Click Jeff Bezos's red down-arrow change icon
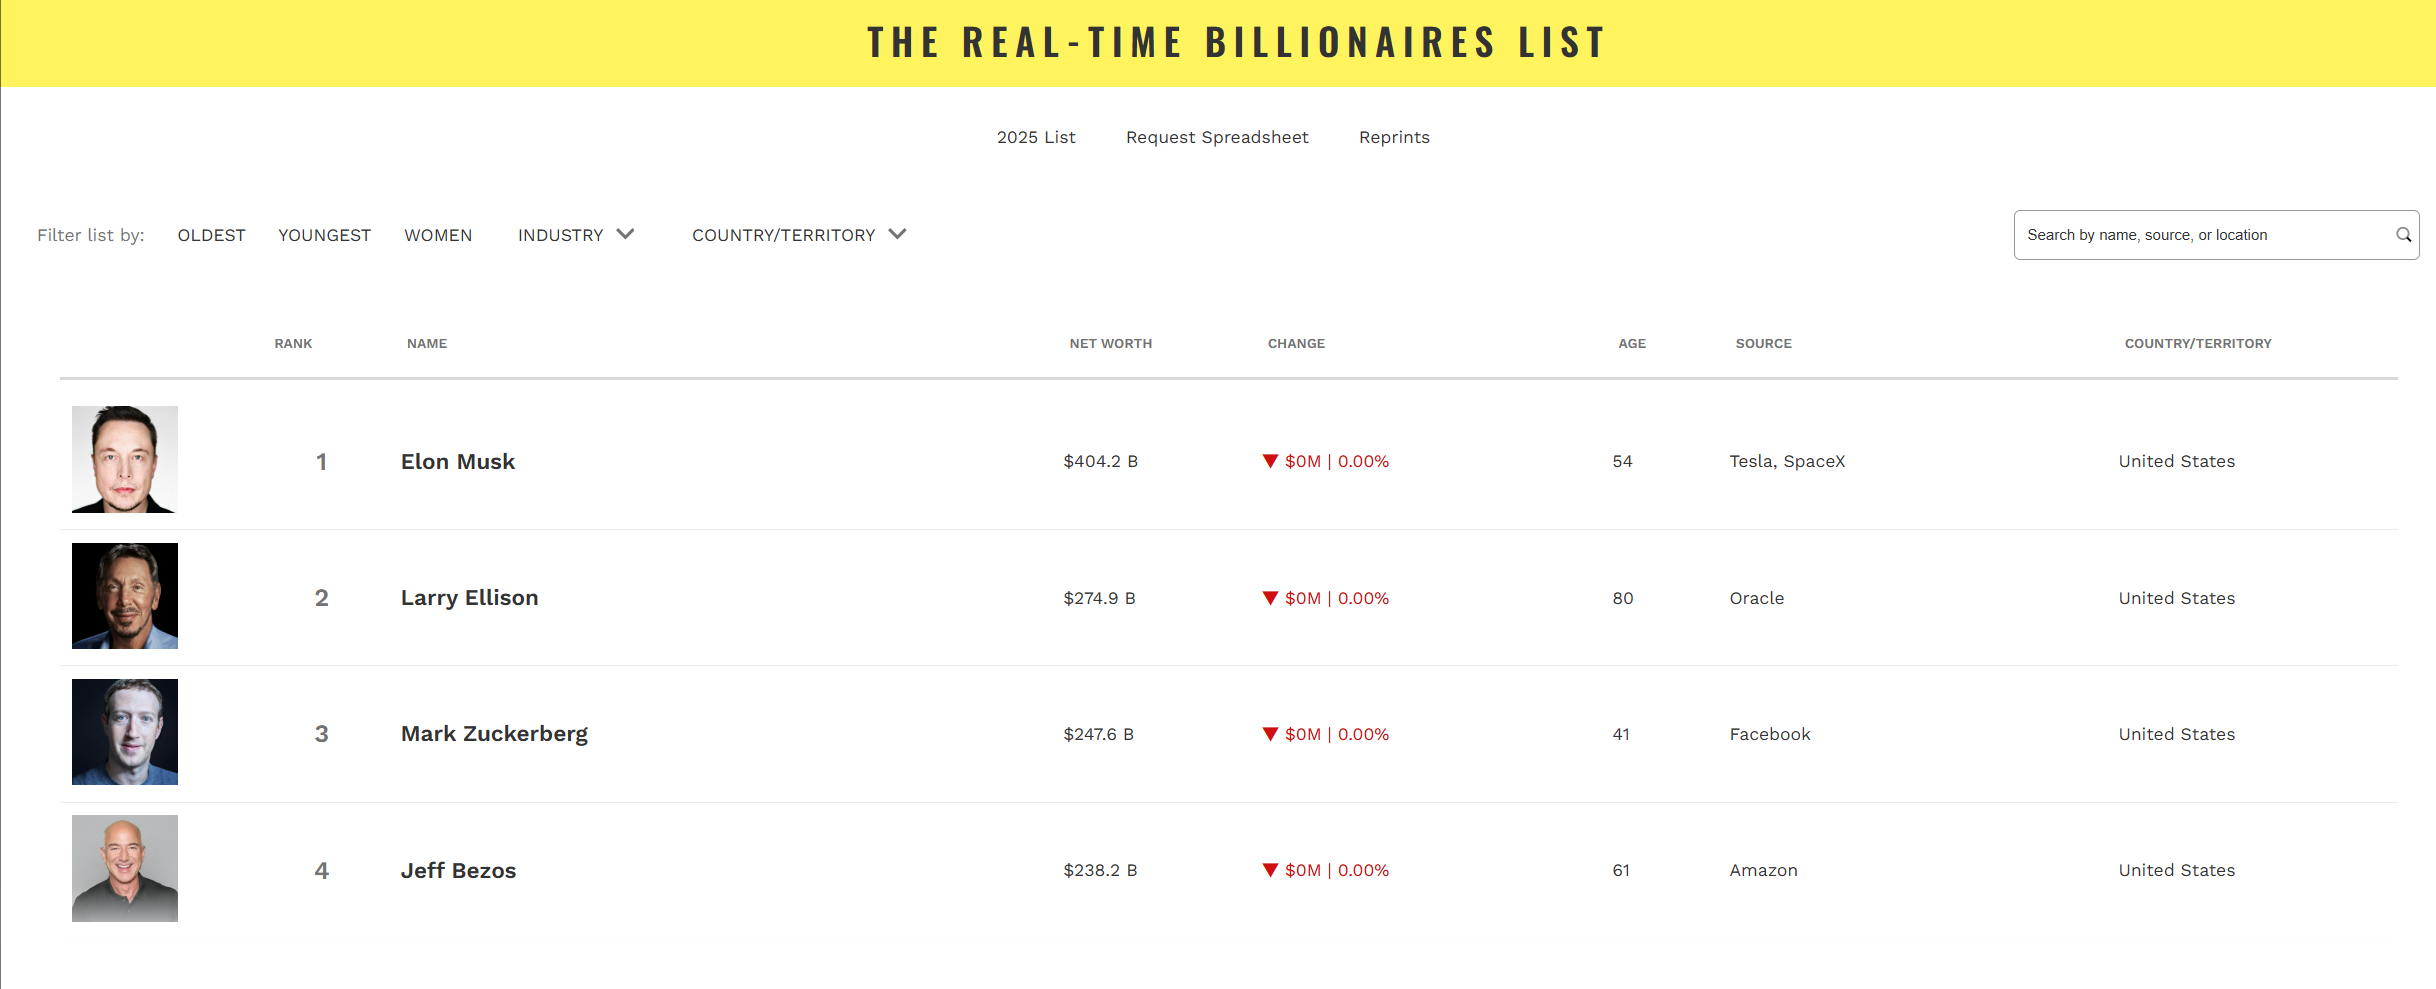The image size is (2436, 989). point(1270,870)
